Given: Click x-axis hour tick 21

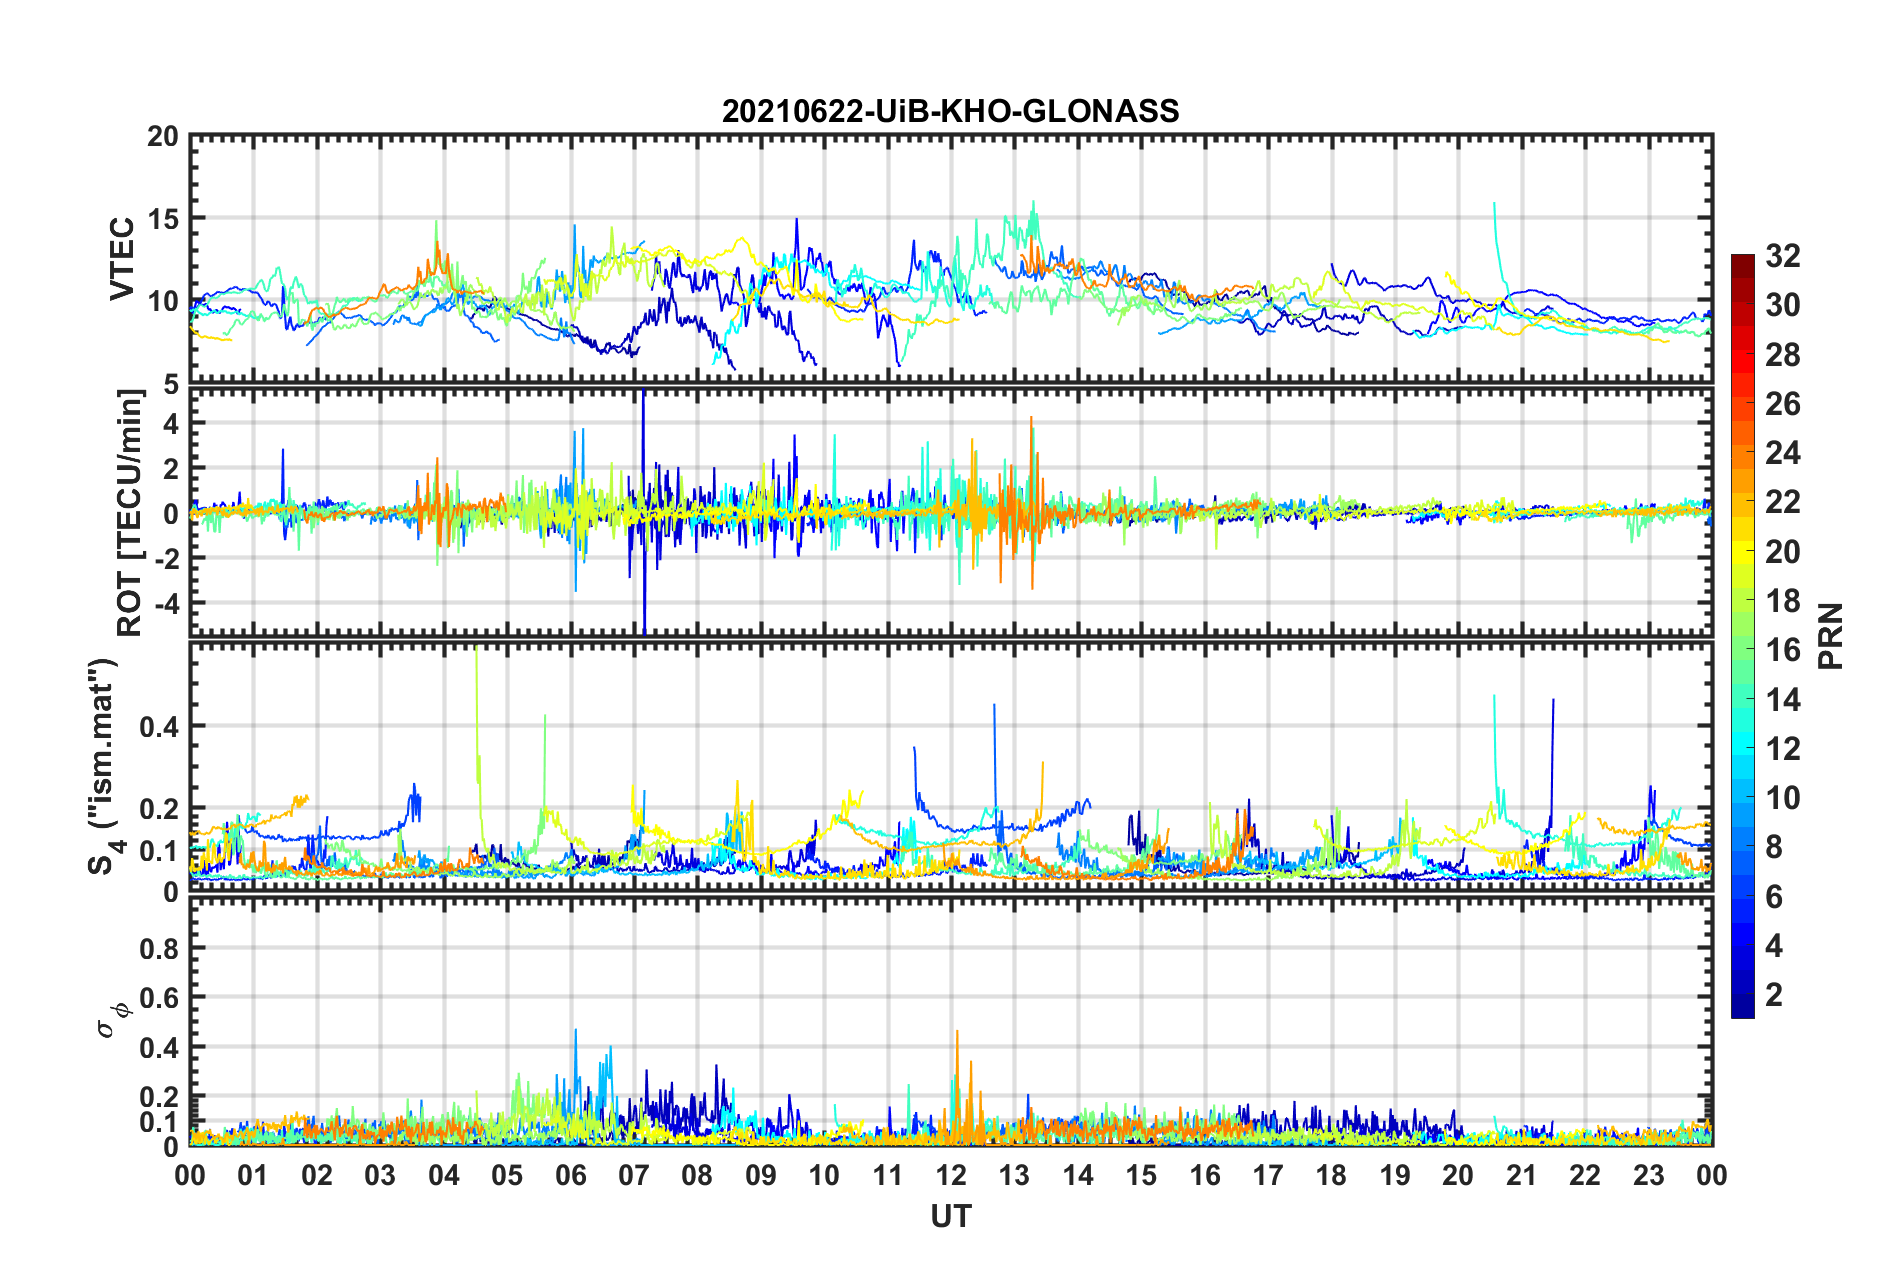Looking at the screenshot, I should coord(1522,1176).
